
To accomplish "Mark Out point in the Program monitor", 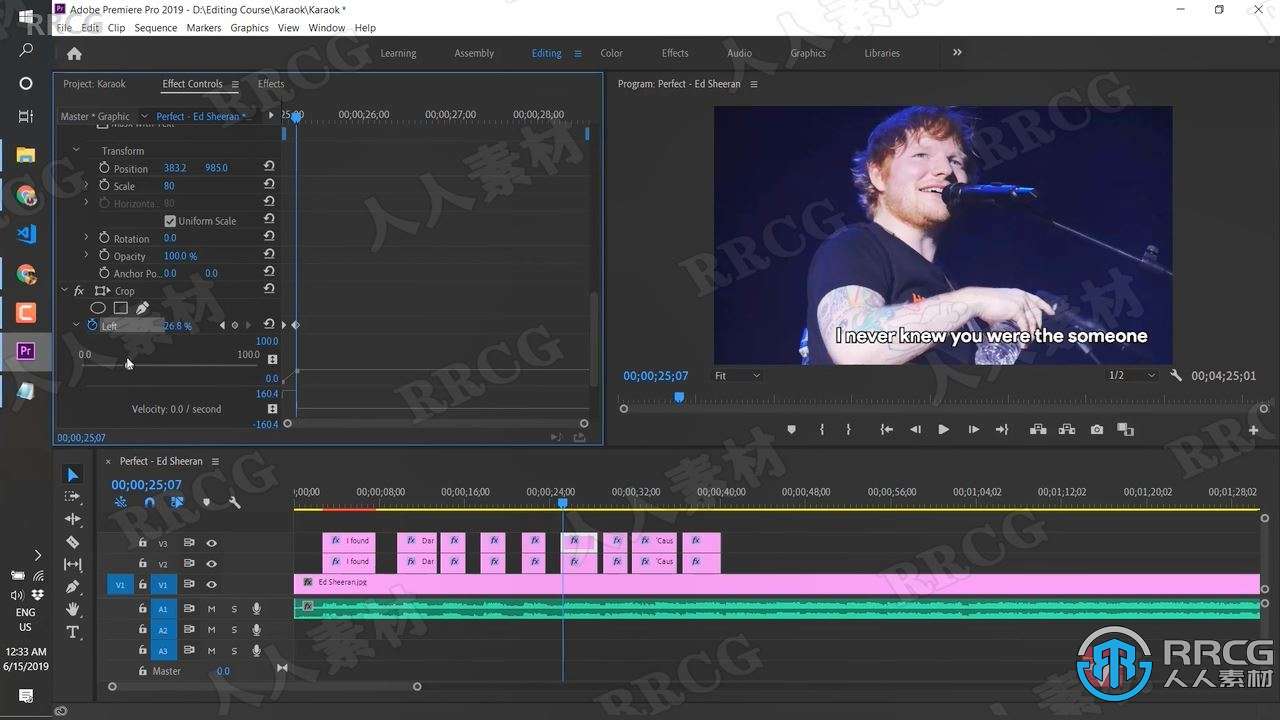I will [x=848, y=430].
